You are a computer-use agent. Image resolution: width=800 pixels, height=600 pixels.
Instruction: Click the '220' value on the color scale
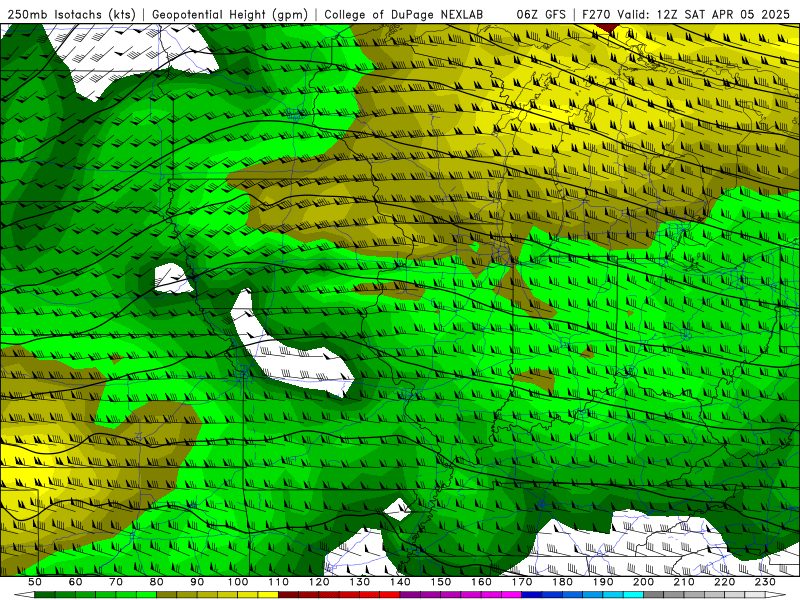(x=724, y=582)
